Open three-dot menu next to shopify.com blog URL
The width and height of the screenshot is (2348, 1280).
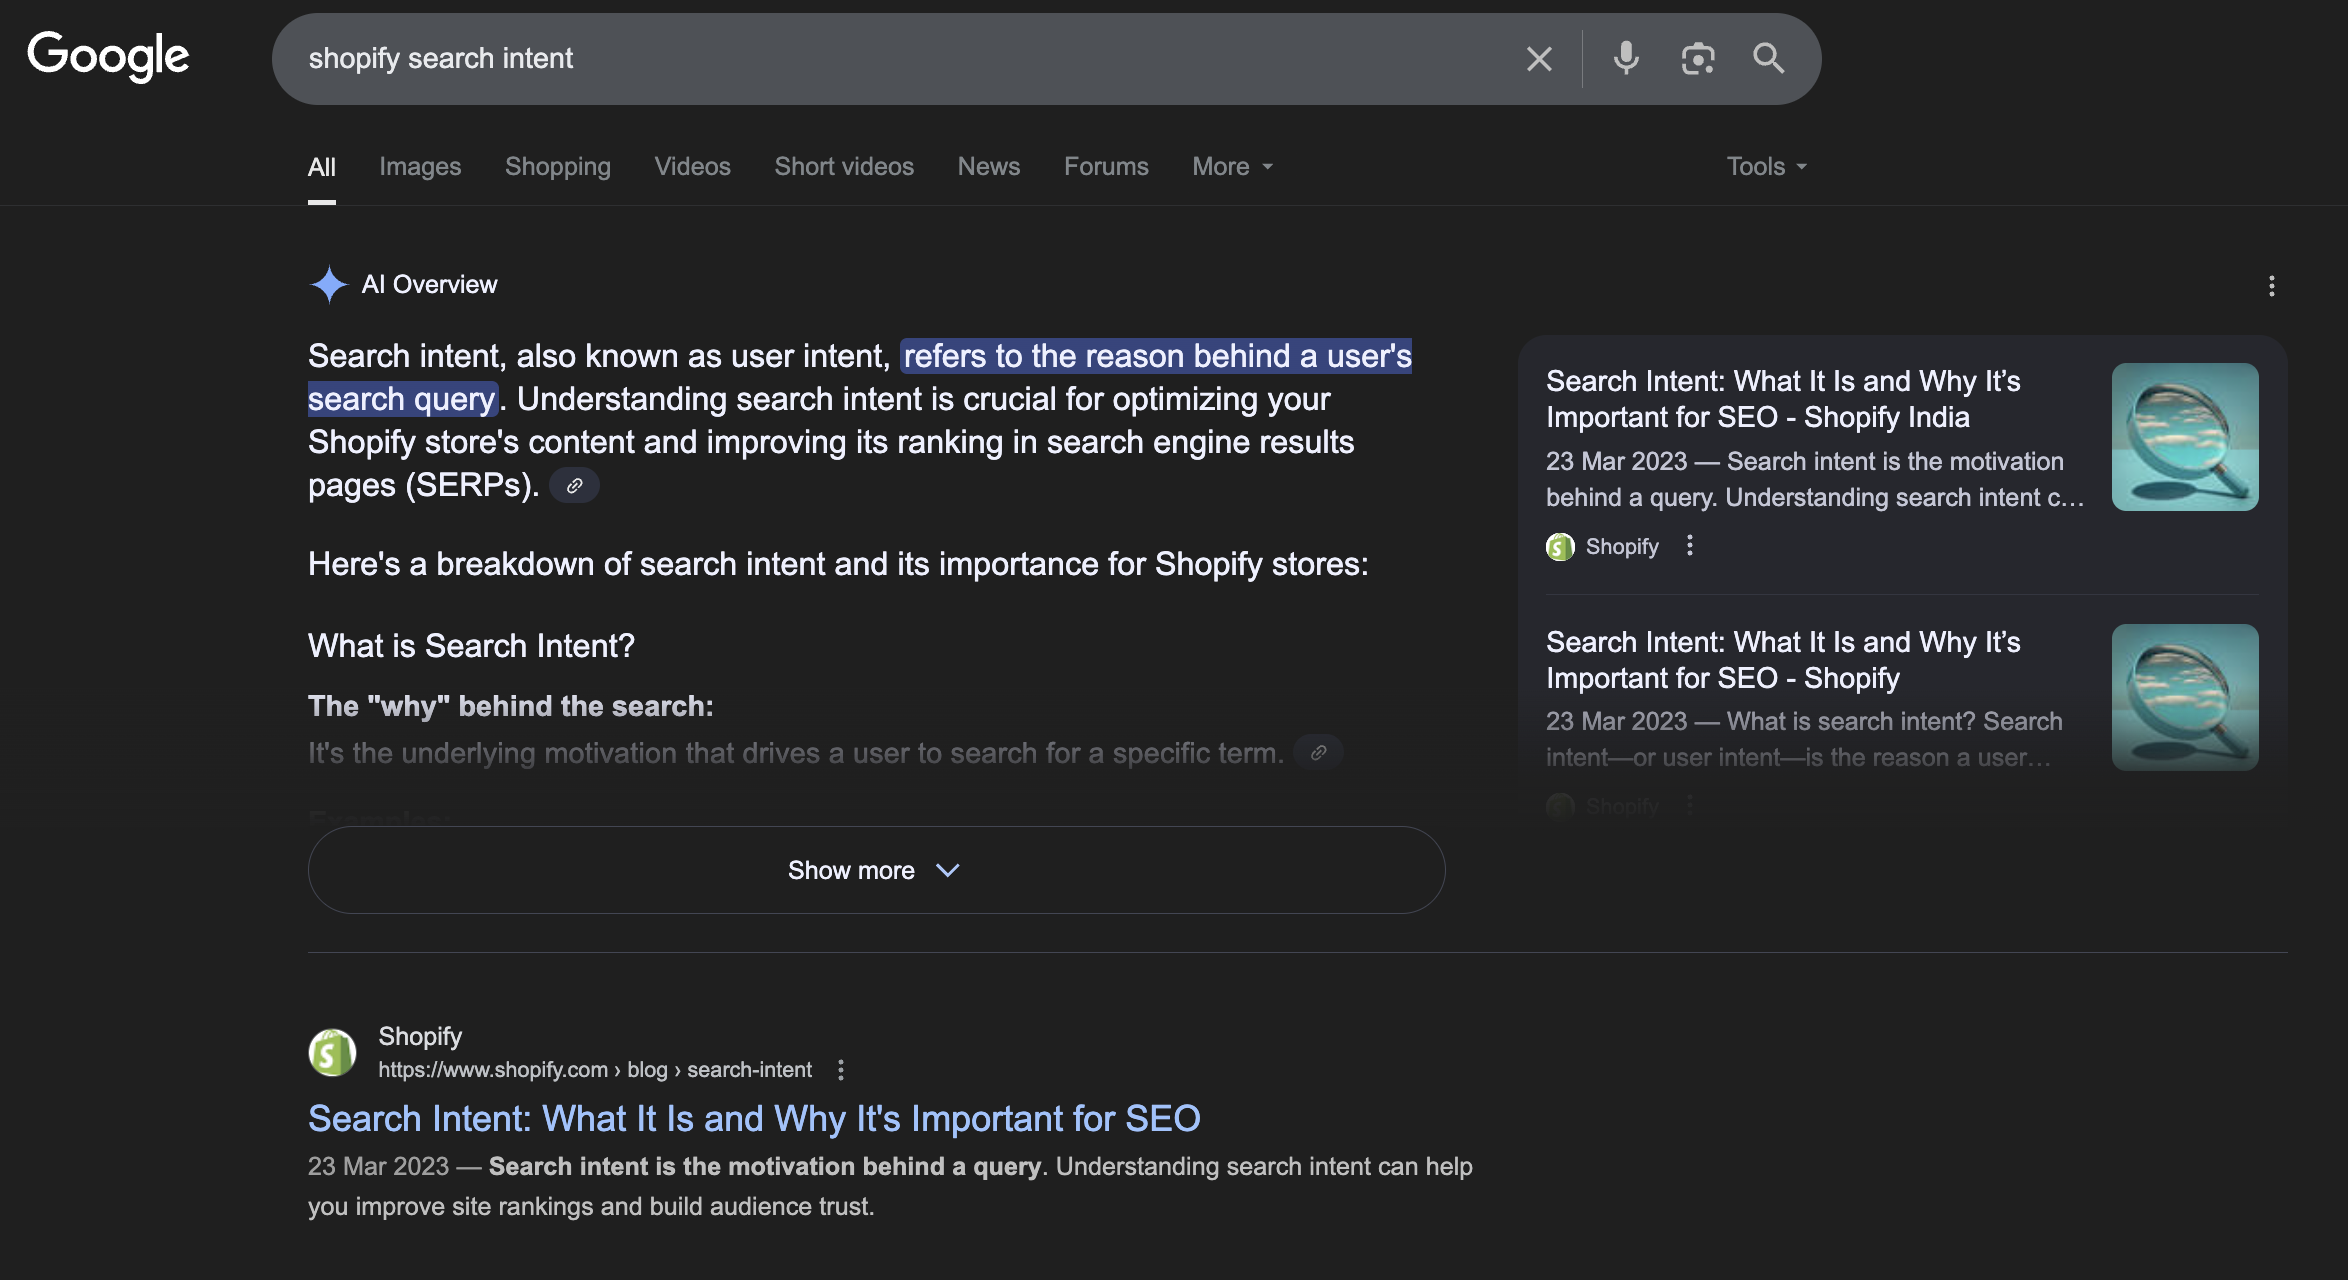point(840,1070)
